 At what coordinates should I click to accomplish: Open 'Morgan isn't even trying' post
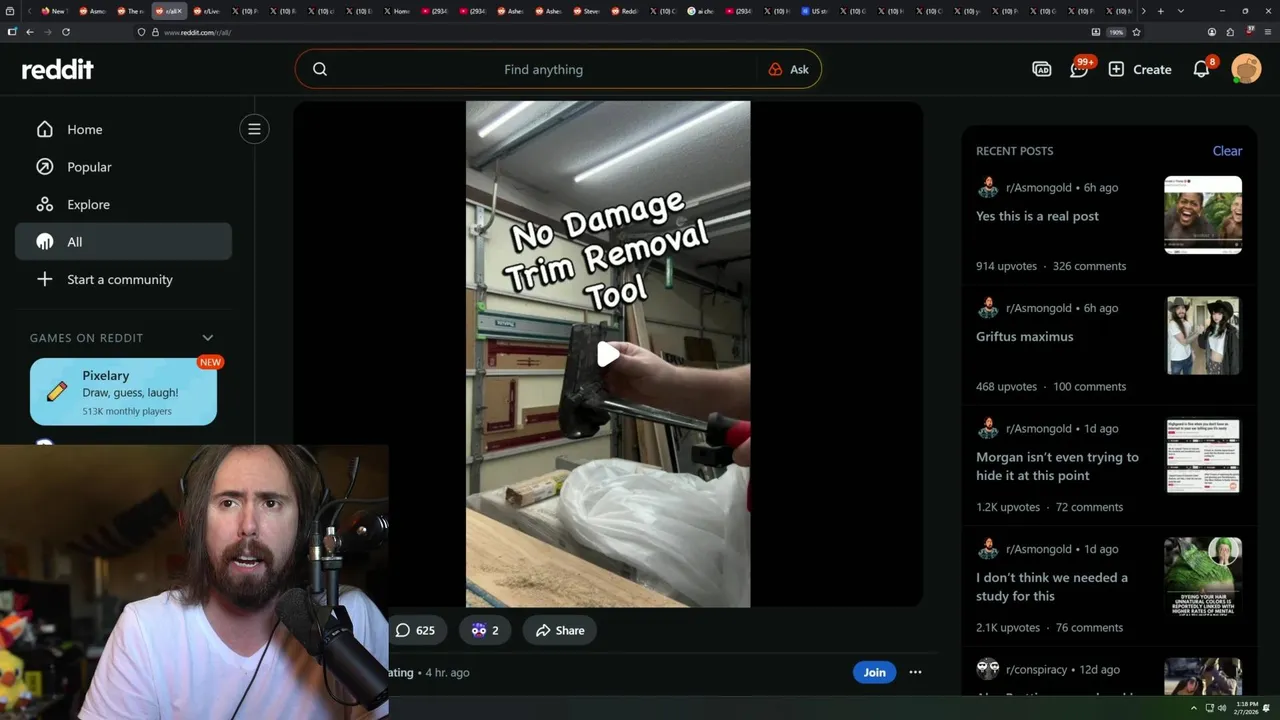(x=1057, y=466)
